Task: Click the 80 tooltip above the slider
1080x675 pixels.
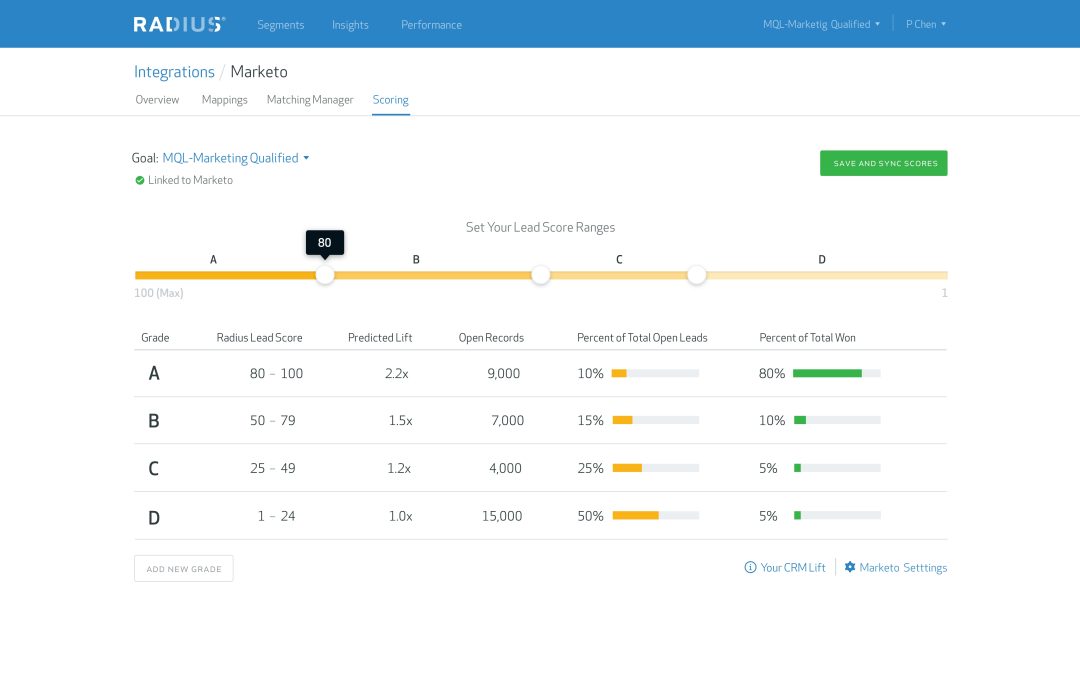Action: pyautogui.click(x=324, y=242)
